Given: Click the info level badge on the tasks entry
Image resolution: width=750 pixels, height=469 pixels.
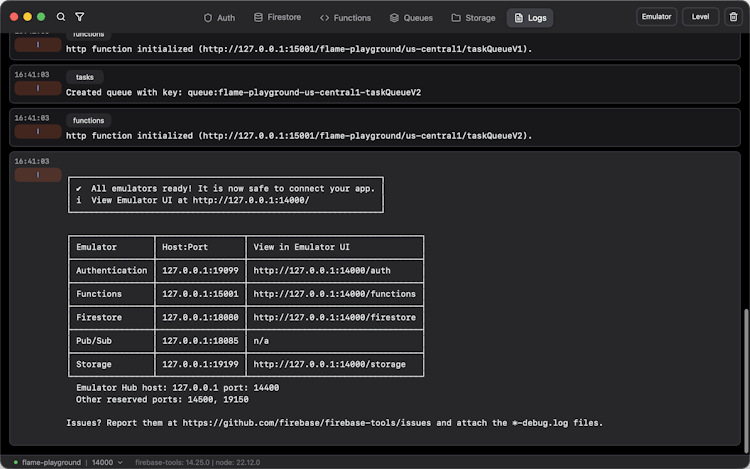Looking at the screenshot, I should pos(38,88).
